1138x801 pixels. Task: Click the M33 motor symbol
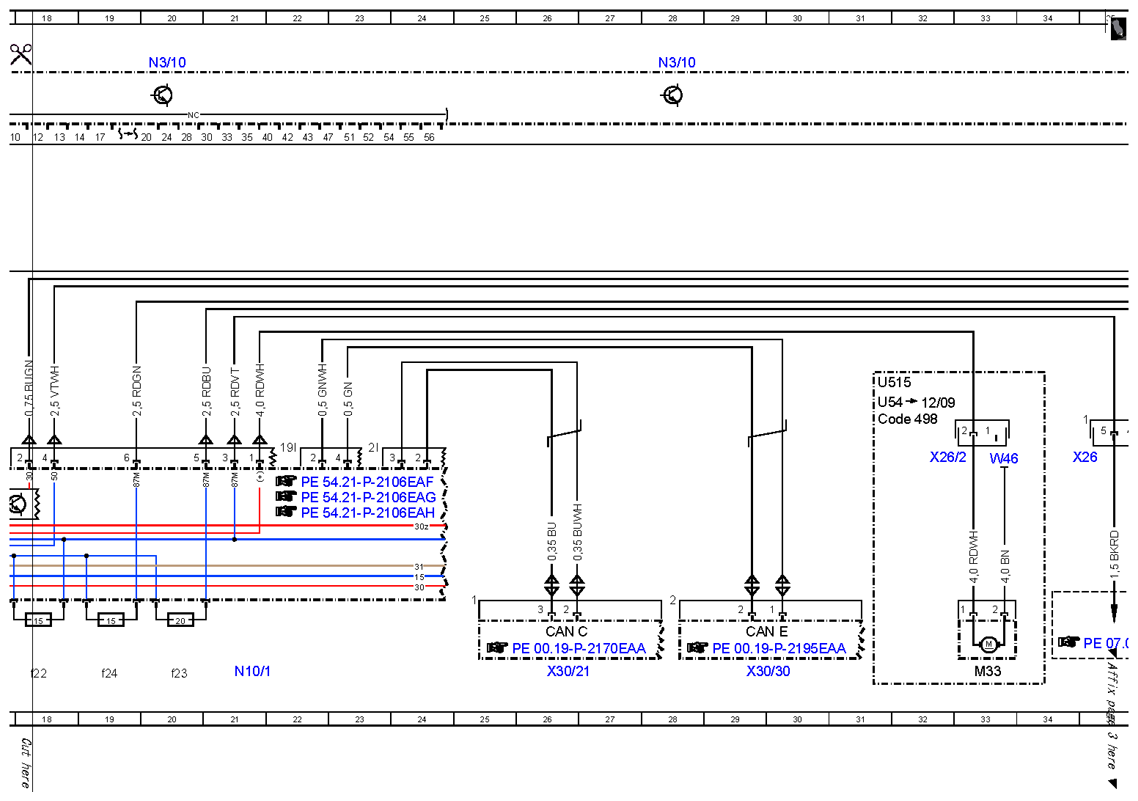point(987,644)
